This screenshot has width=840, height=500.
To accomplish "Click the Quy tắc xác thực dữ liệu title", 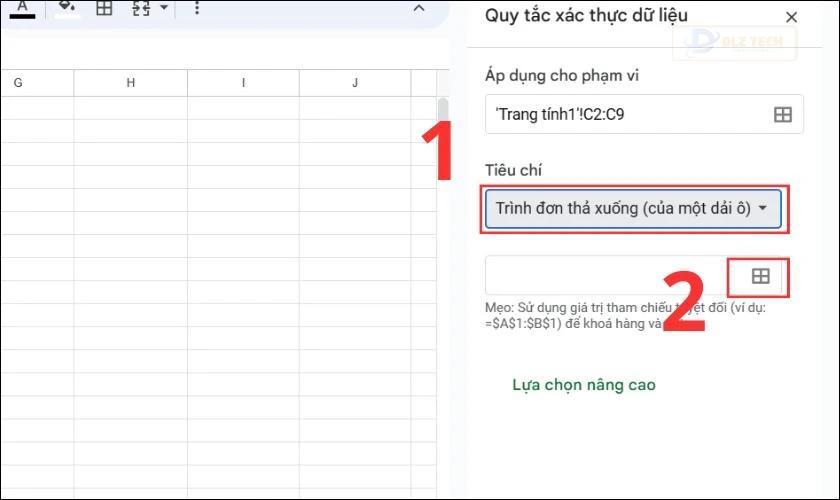I will 586,16.
